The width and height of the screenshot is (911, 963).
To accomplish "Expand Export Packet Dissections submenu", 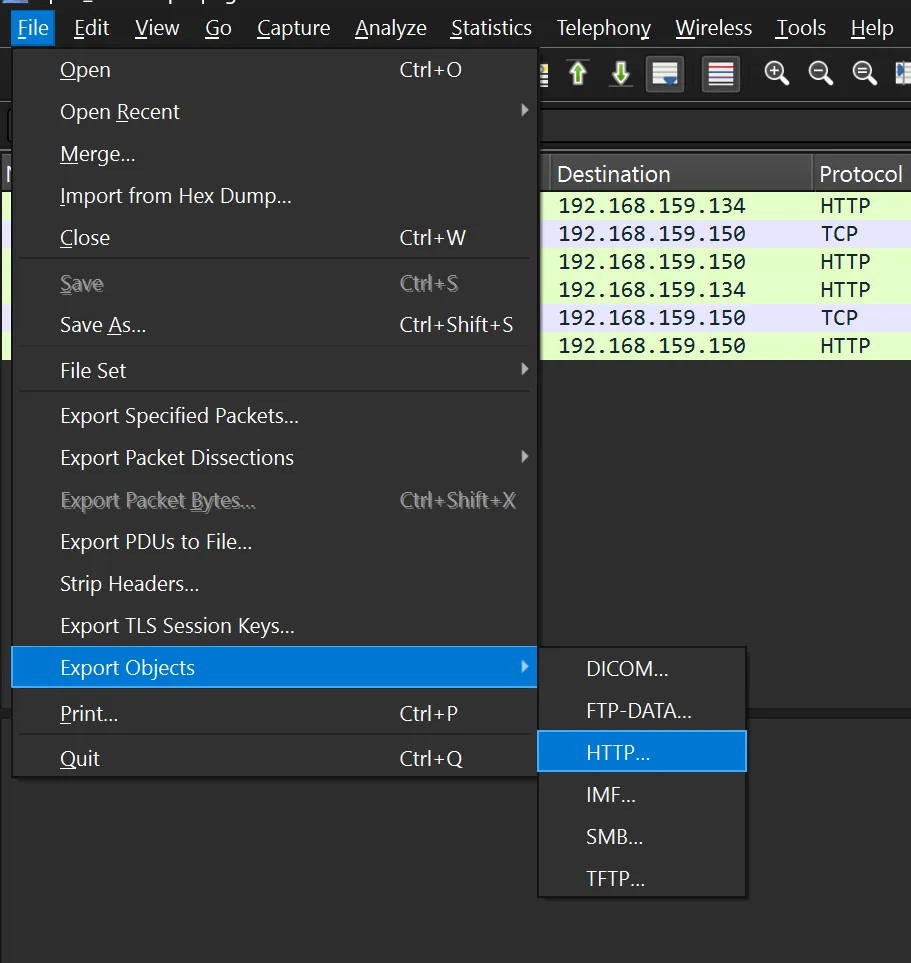I will coord(274,458).
